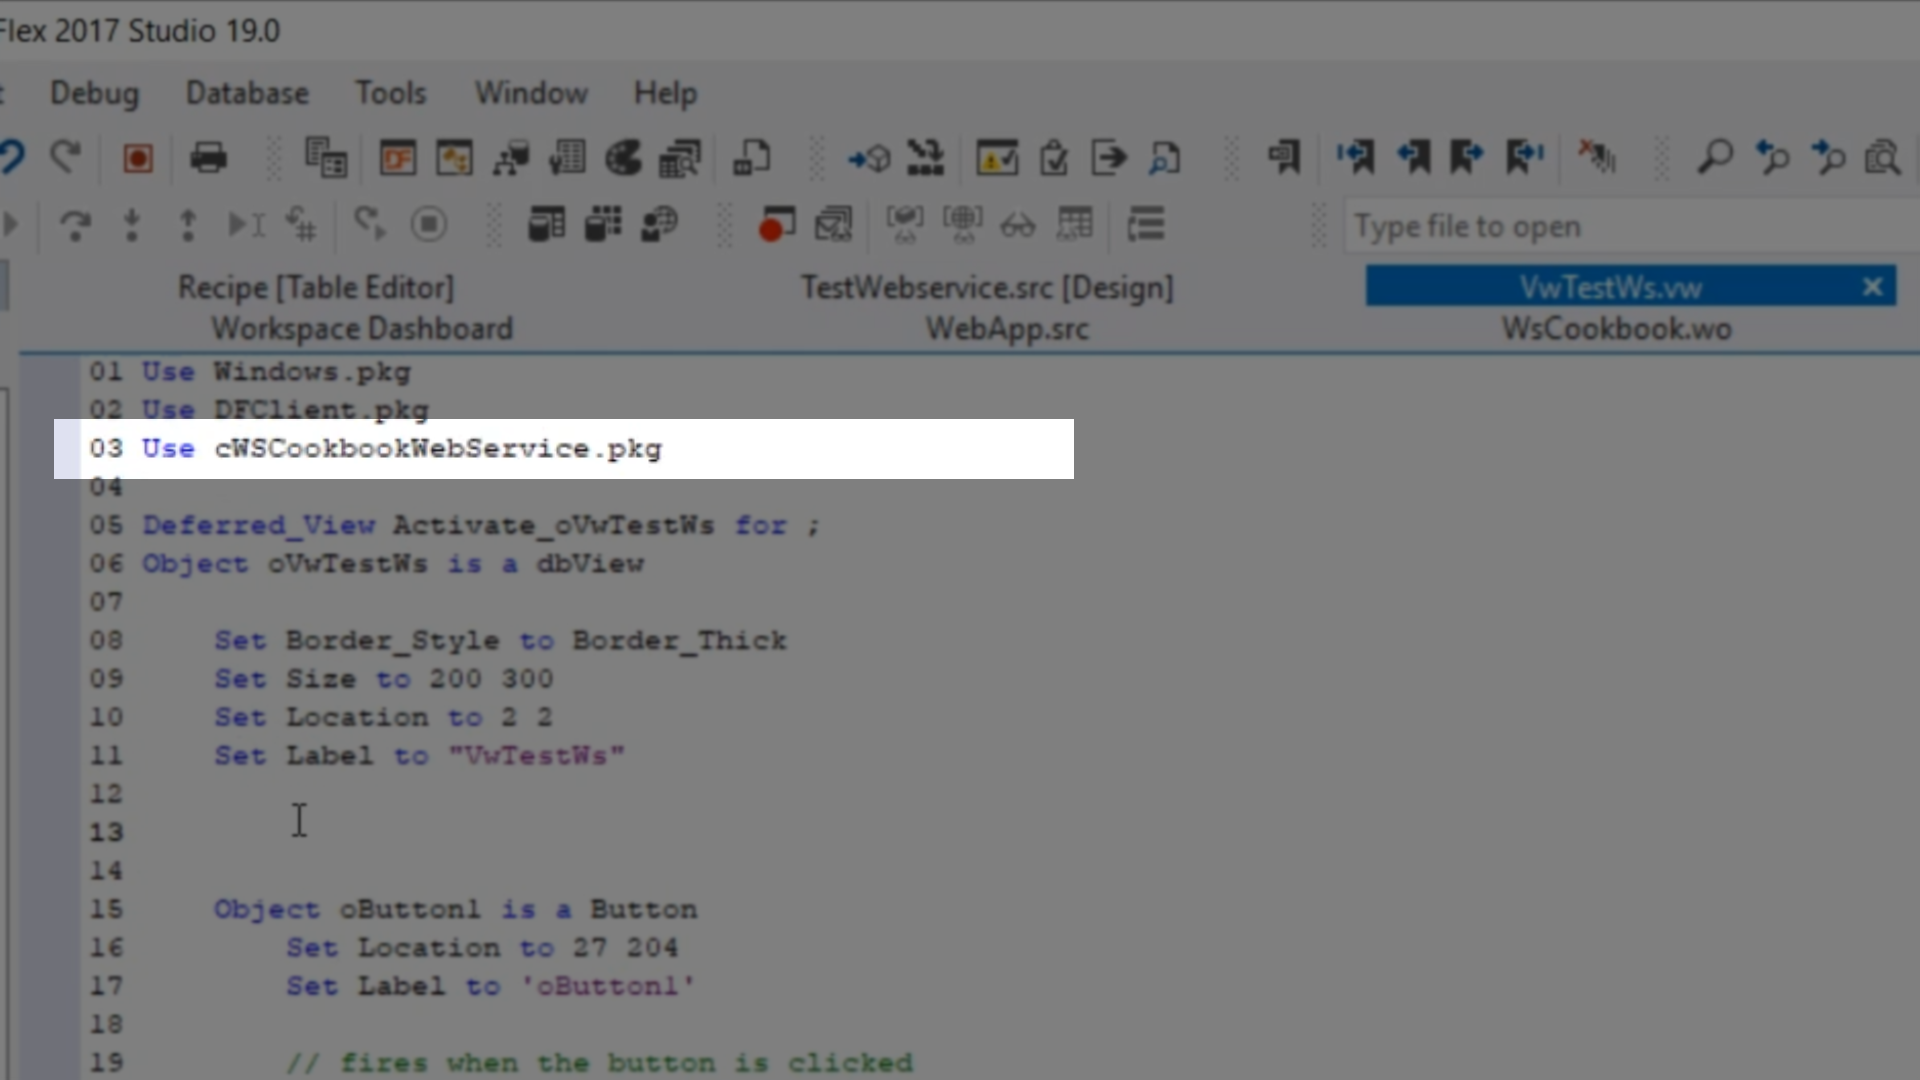1920x1080 pixels.
Task: Open the Tools menu
Action: pyautogui.click(x=390, y=93)
